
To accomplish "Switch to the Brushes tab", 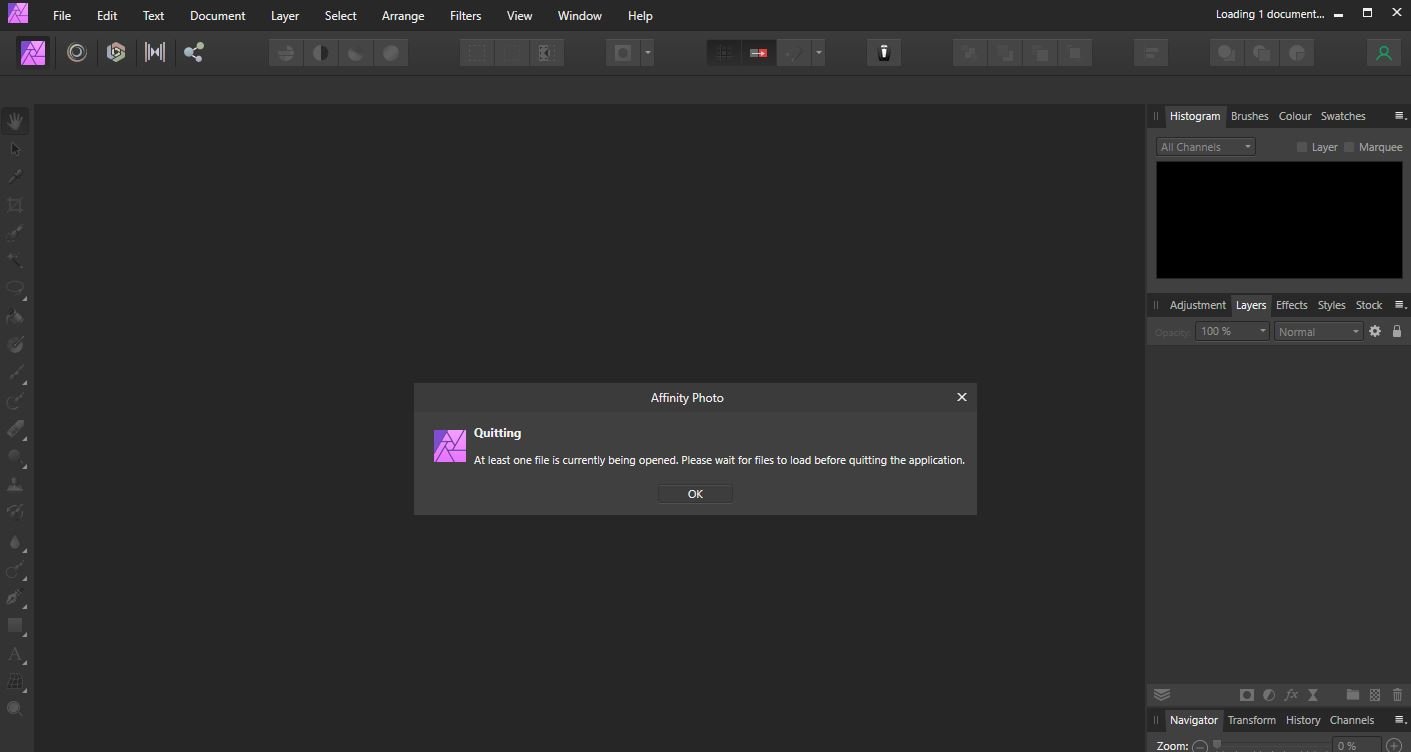I will (1249, 116).
